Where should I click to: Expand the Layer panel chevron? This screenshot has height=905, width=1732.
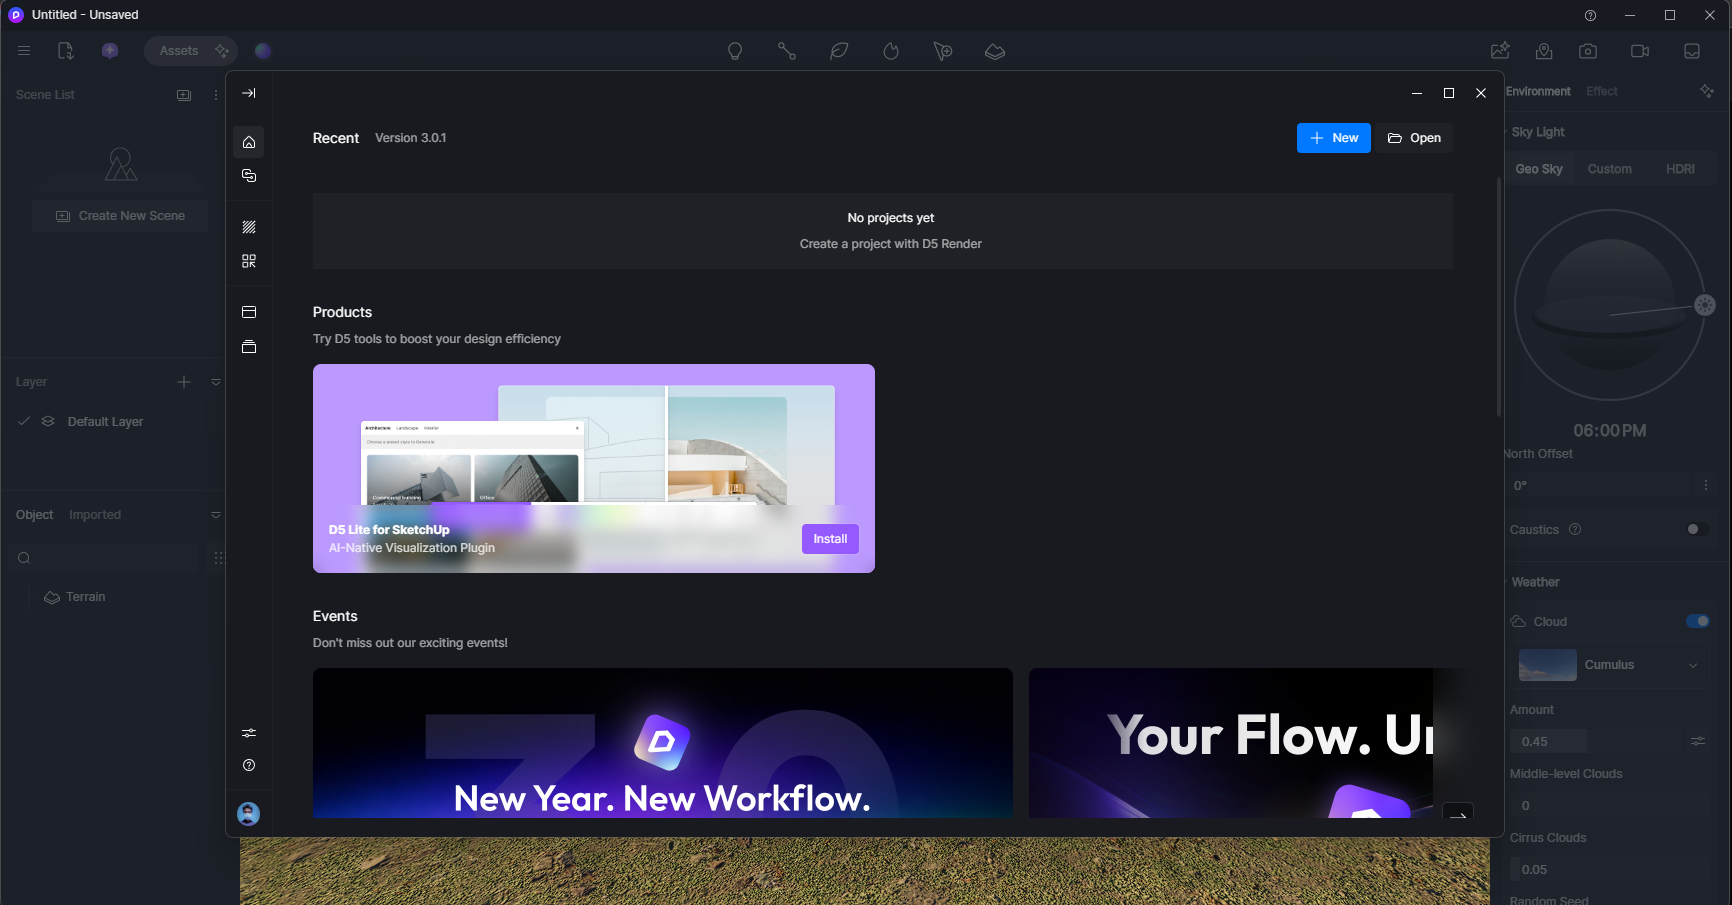point(216,382)
